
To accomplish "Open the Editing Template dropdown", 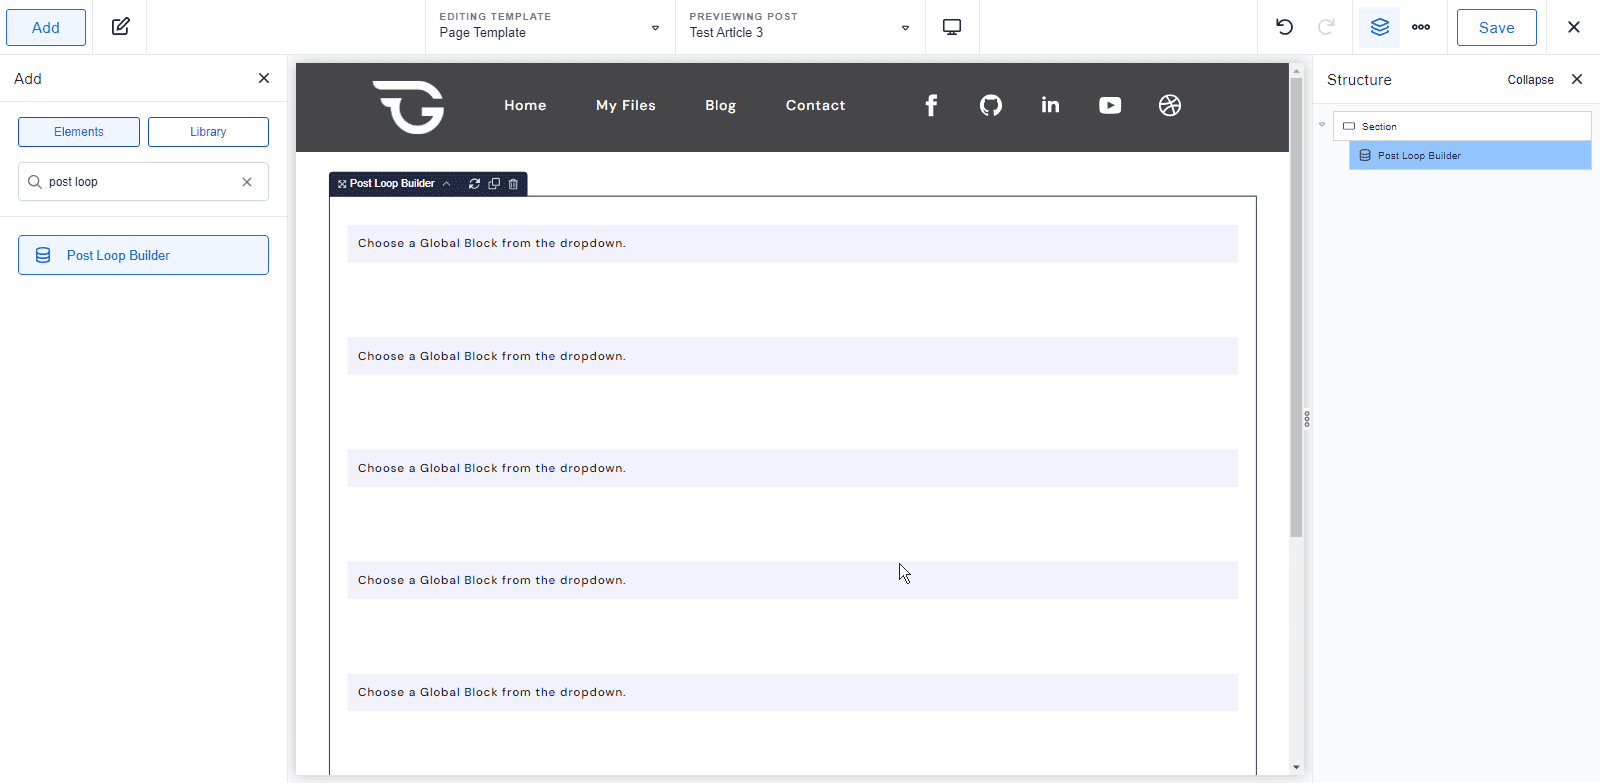I will pyautogui.click(x=550, y=27).
